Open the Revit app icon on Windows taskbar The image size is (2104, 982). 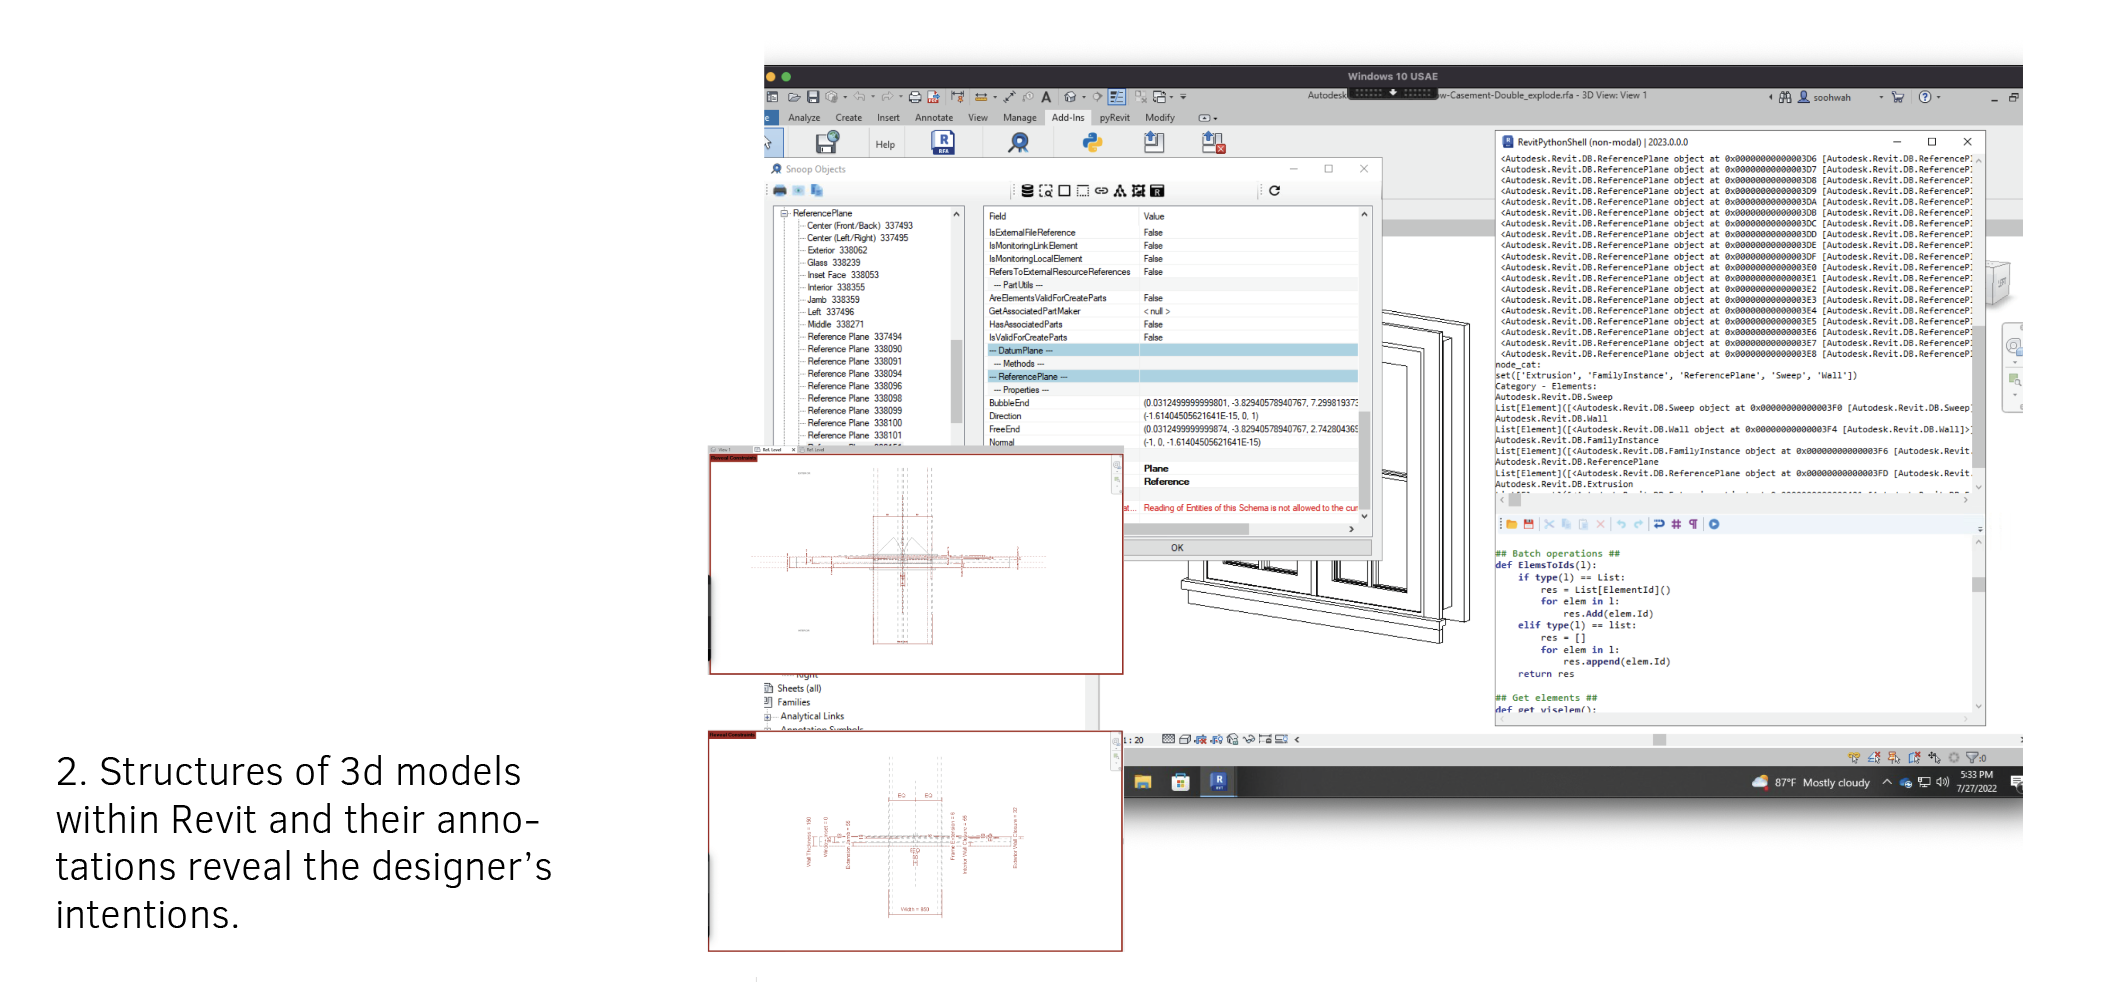(x=1218, y=782)
